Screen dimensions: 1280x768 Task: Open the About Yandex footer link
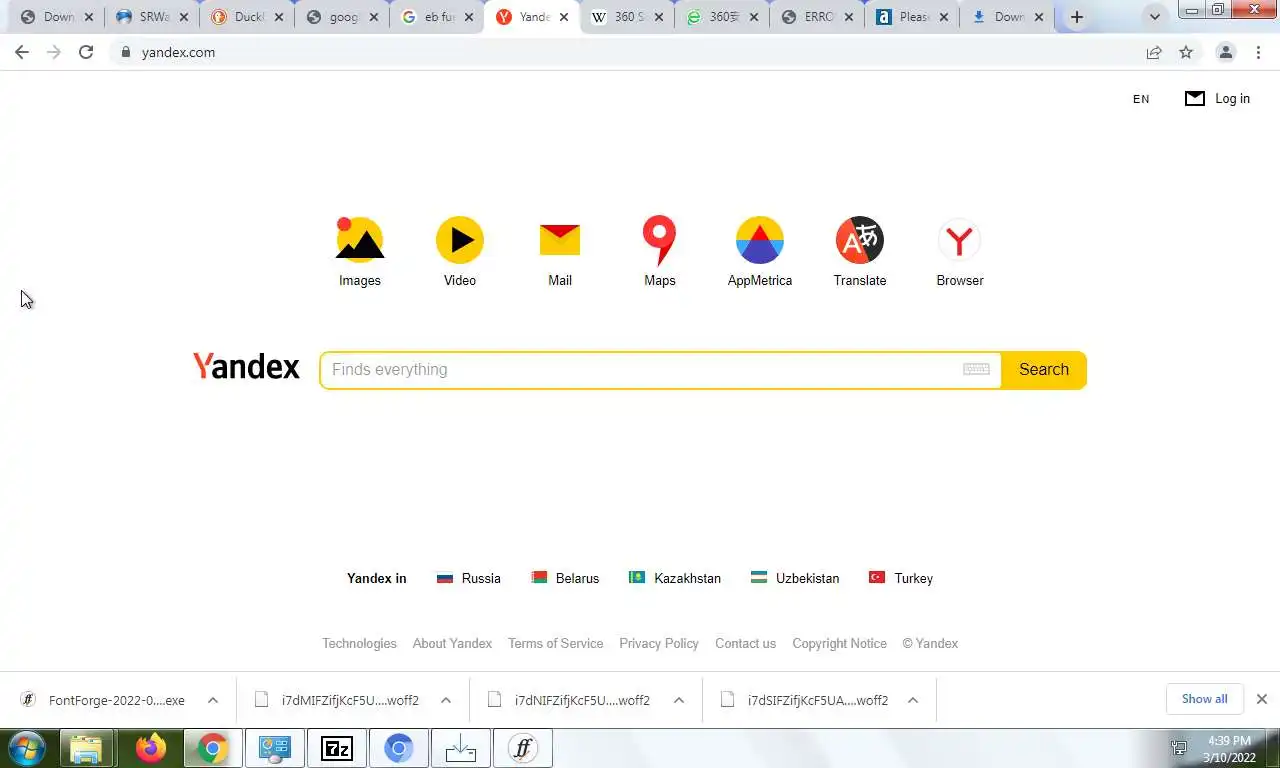click(452, 643)
